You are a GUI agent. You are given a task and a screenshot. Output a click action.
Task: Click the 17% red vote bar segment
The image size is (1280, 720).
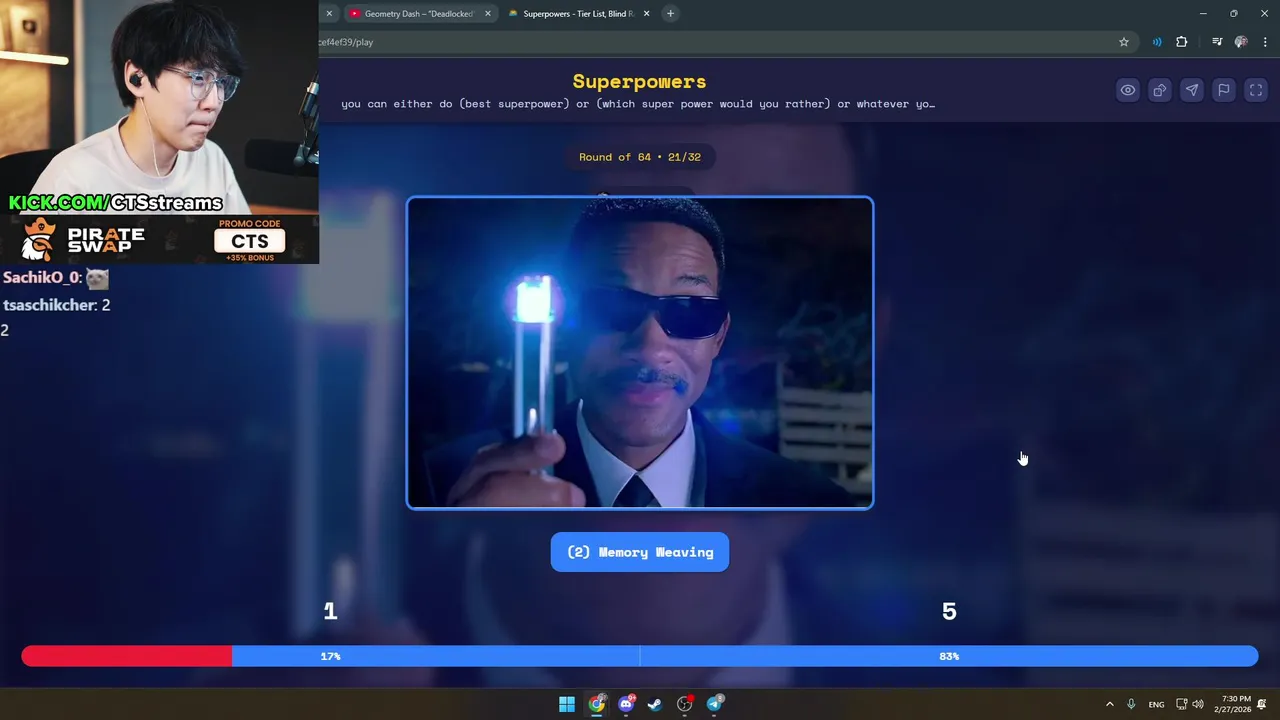tap(127, 656)
